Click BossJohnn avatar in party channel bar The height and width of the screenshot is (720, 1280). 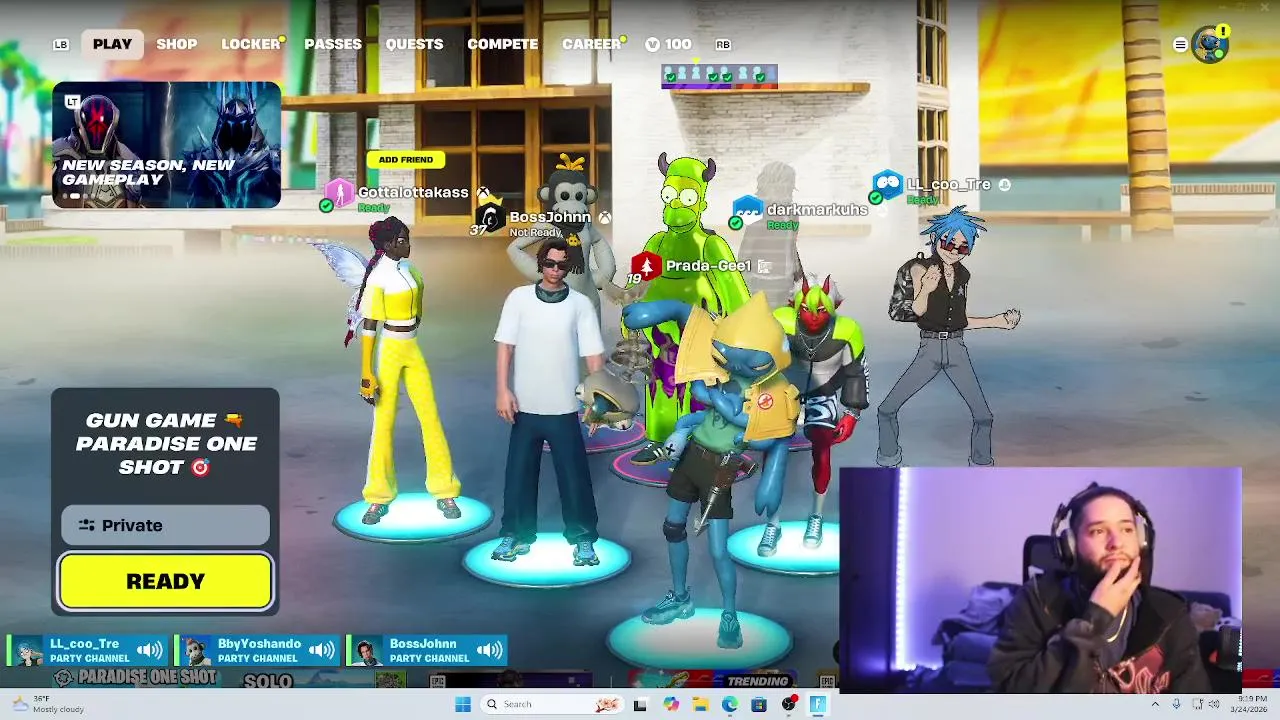point(369,650)
